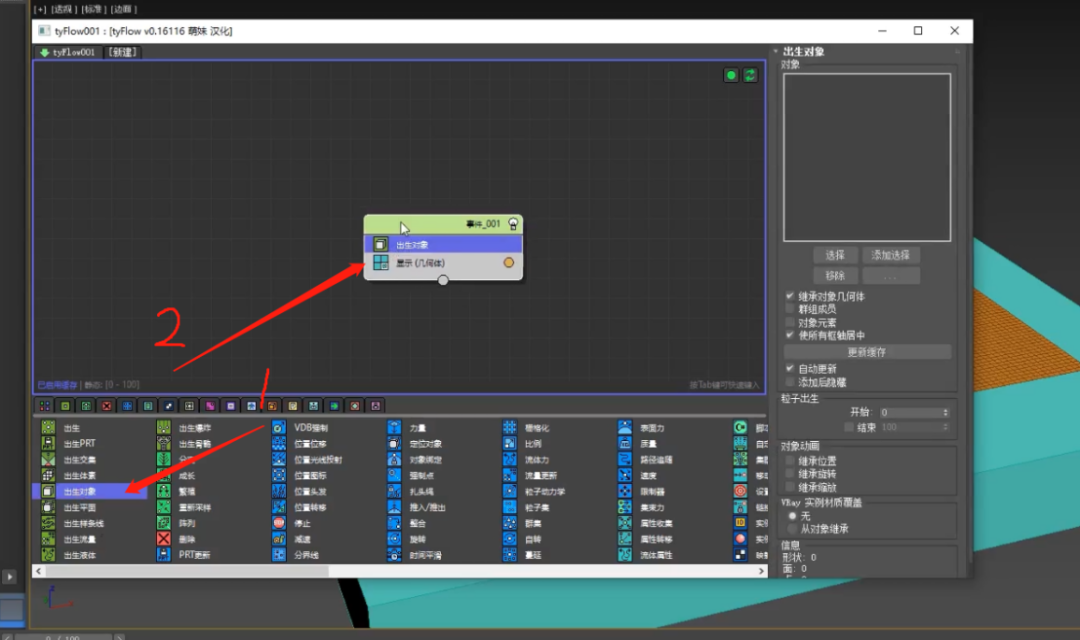Select the 出生 (Birth) operator icon
Image resolution: width=1080 pixels, height=640 pixels.
47,425
